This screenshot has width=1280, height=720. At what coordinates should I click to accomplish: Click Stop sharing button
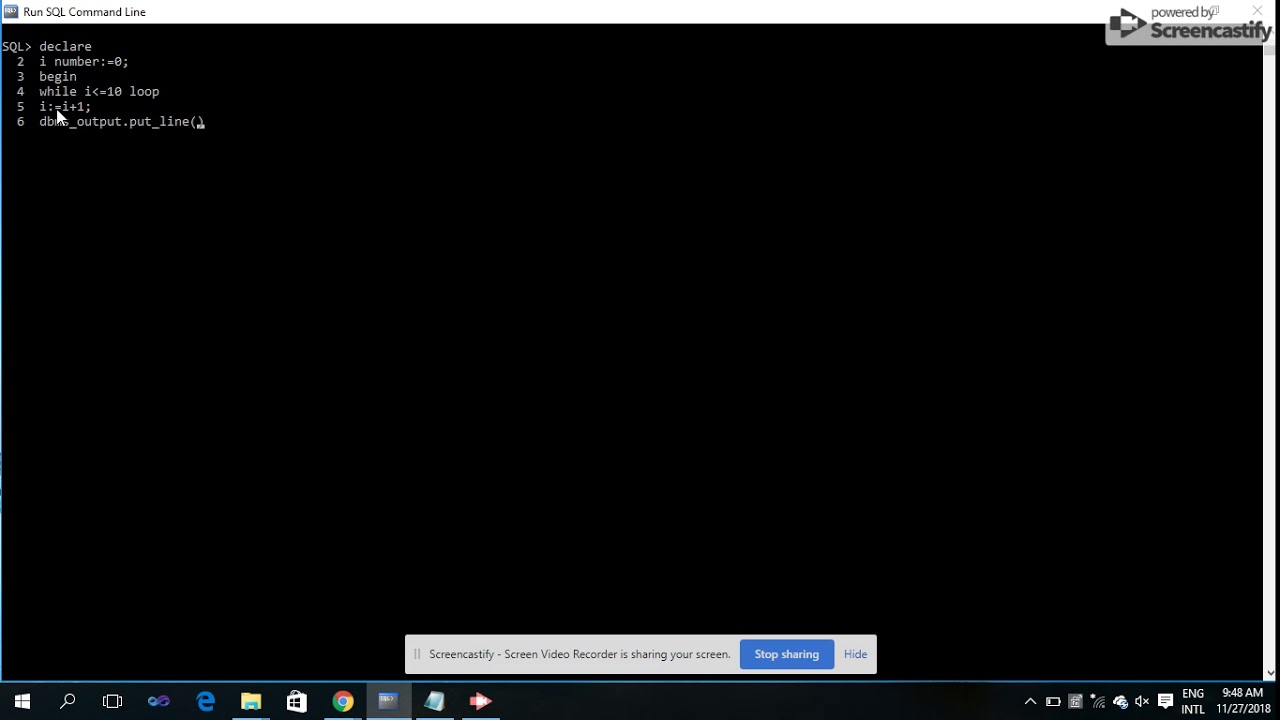pos(787,654)
